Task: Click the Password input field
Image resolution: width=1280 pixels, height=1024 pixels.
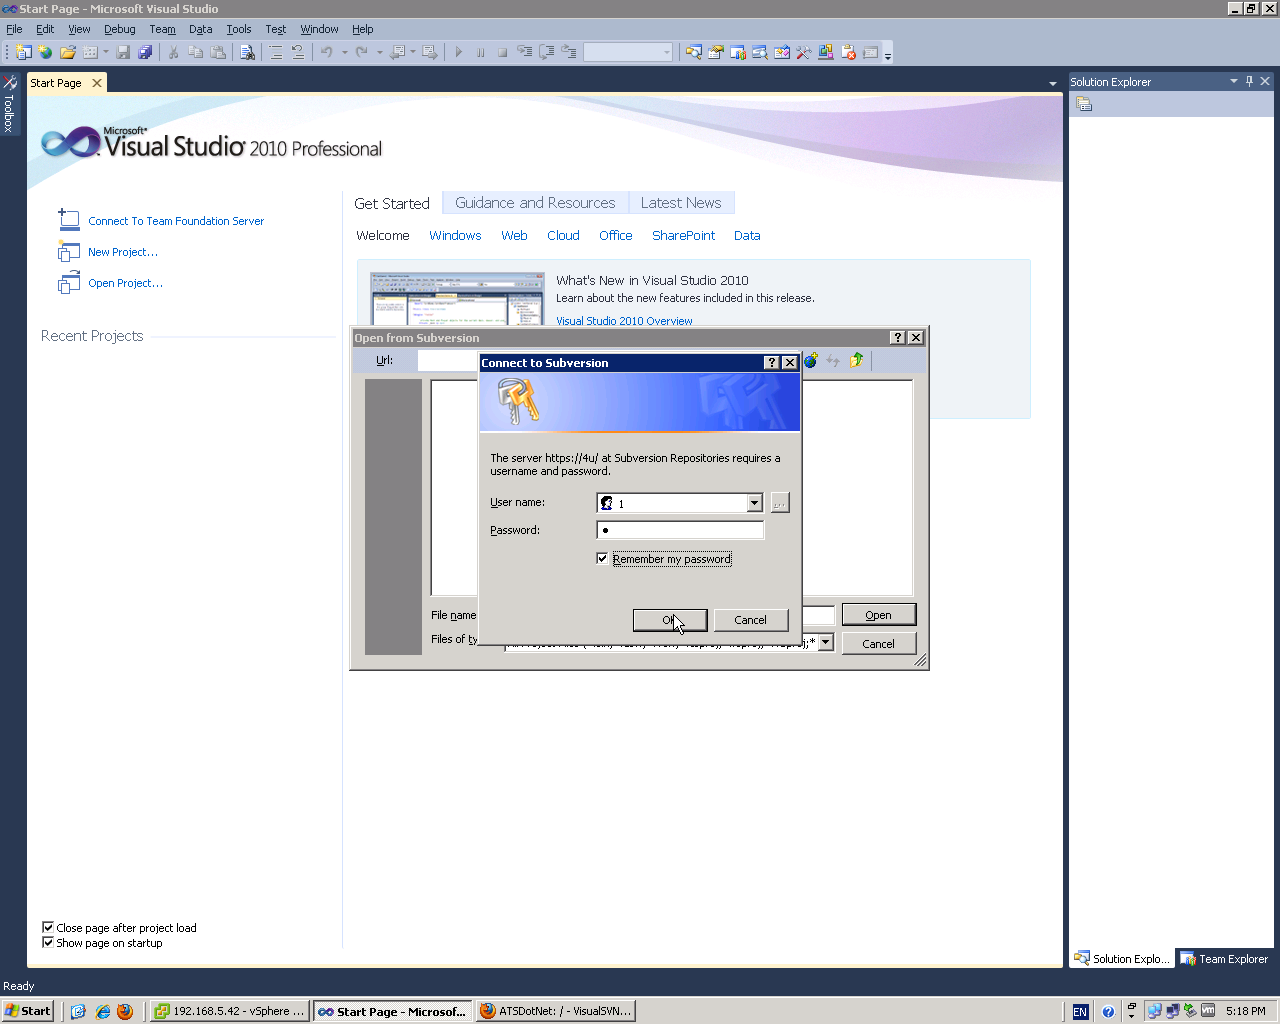Action: (x=680, y=530)
